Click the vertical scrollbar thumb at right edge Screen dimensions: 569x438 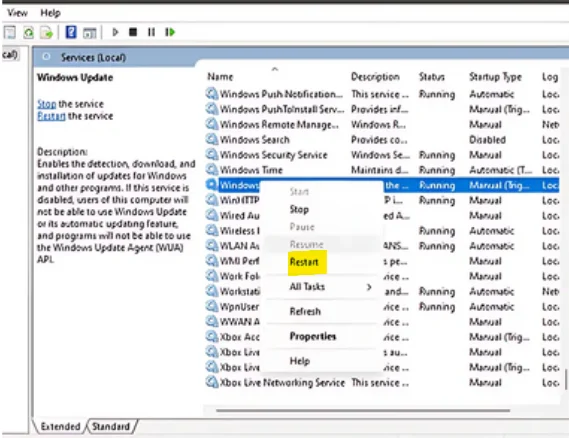pos(566,378)
